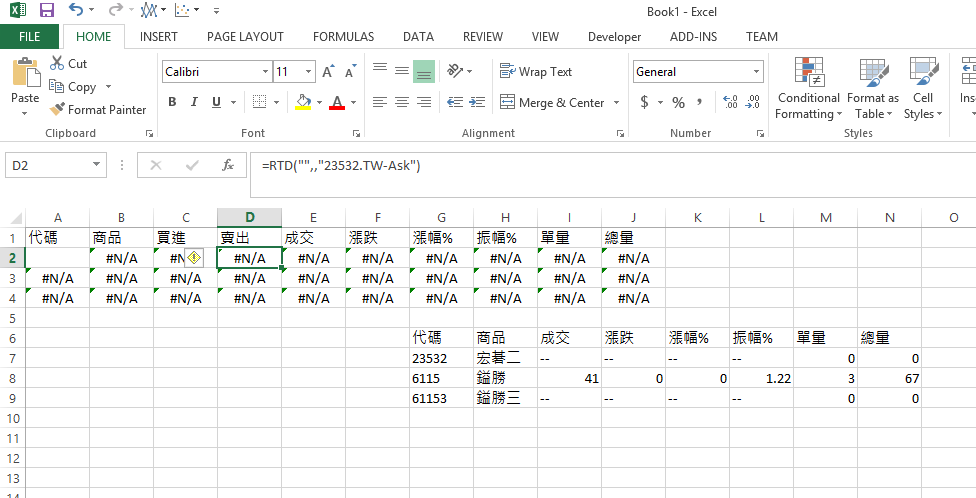Switch to the DATA tab
The height and width of the screenshot is (498, 976).
click(418, 37)
